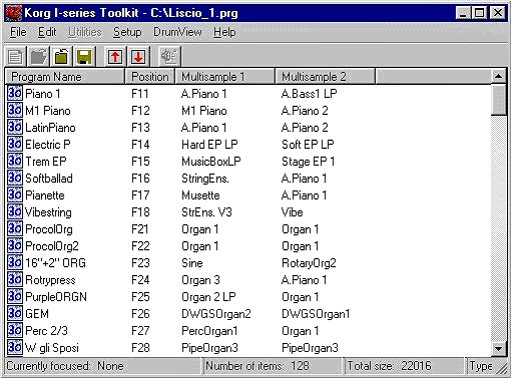This screenshot has height=379, width=511.
Task: Click the program icon beside ProcolOrg
Action: 15,229
